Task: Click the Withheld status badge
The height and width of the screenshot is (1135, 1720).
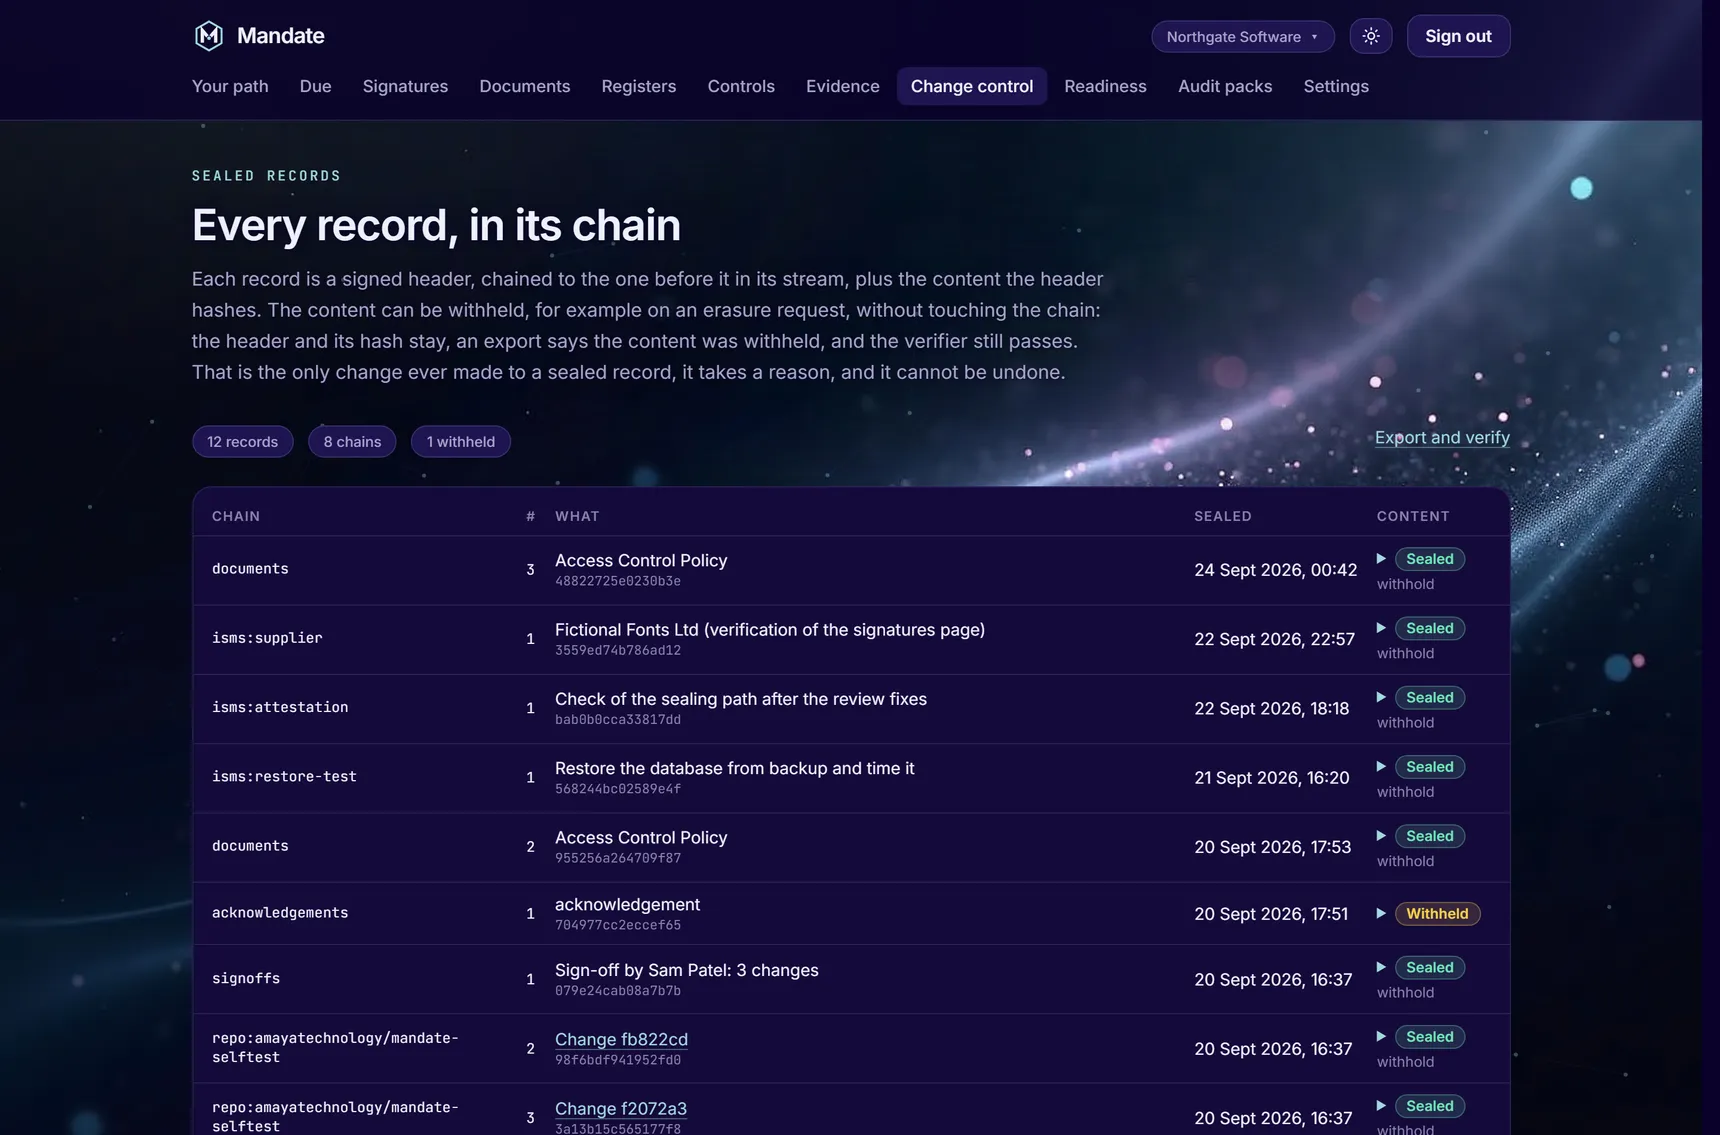Action: tap(1437, 914)
